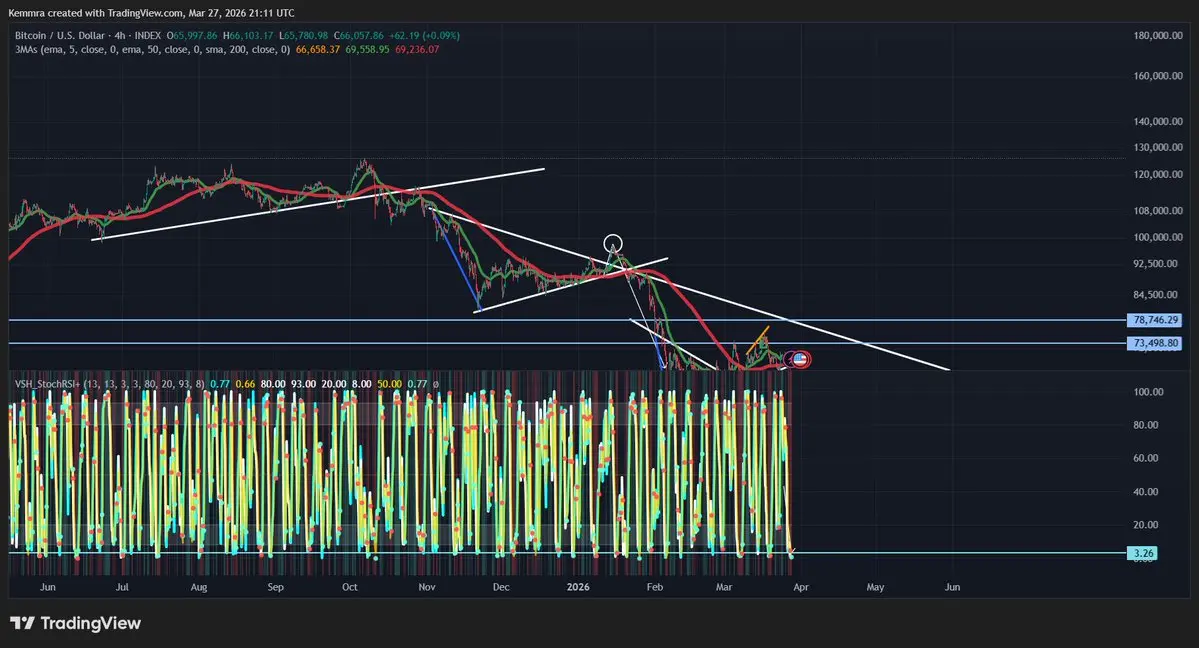
Task: Click the 130,000.00 price axis label
Action: [x=1158, y=147]
